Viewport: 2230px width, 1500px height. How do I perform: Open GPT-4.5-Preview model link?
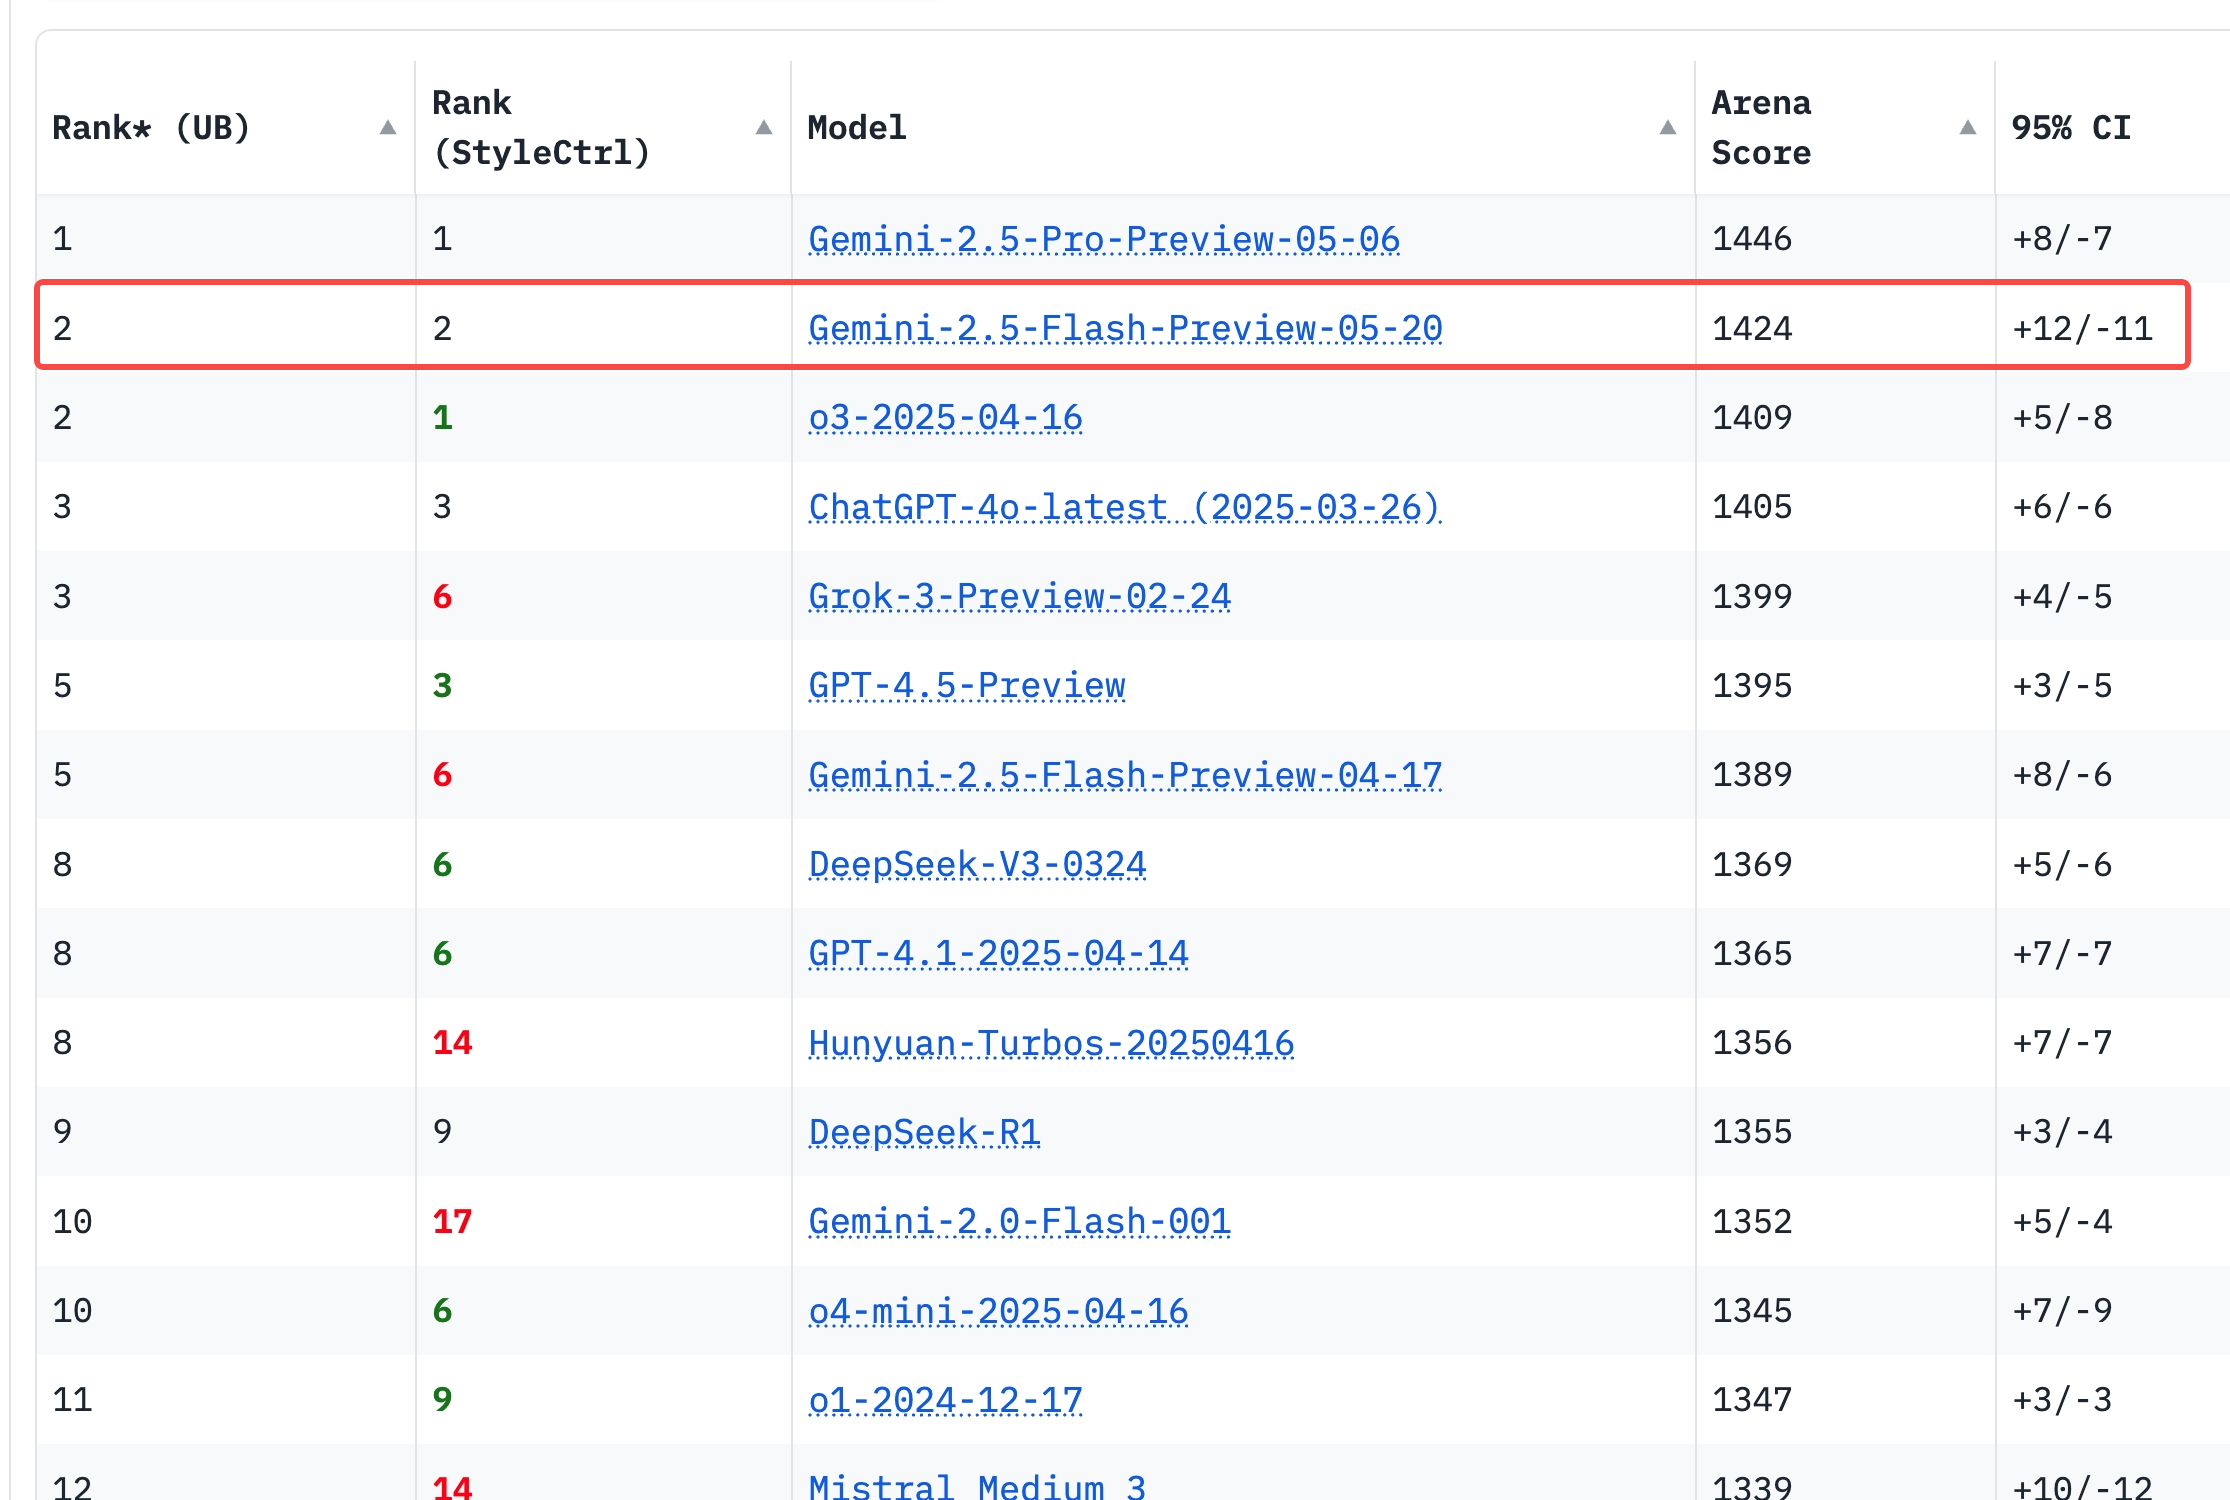point(967,685)
